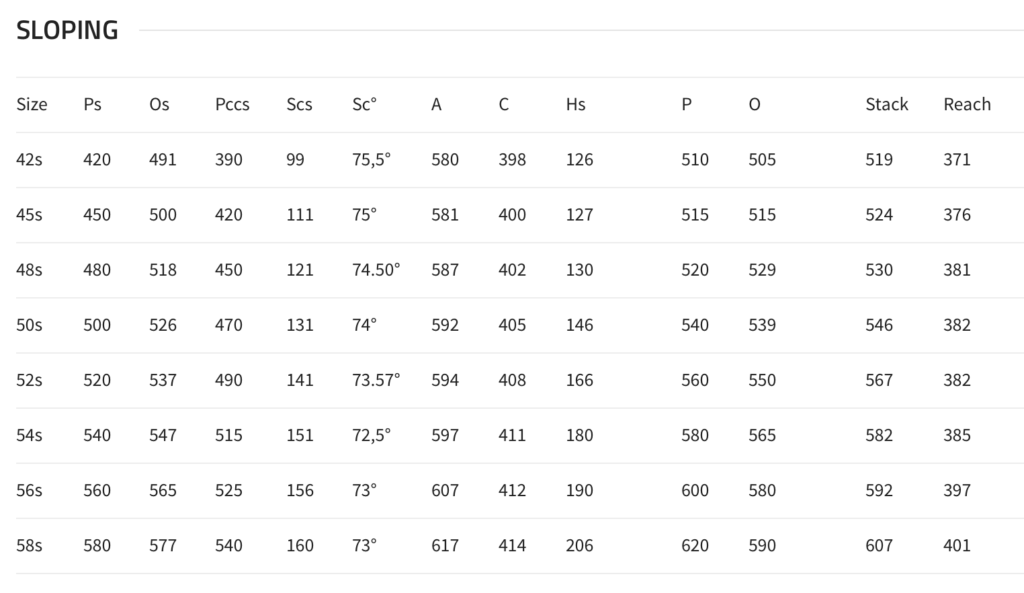
Task: Click Reach value 371 for 42s
Action: point(957,159)
